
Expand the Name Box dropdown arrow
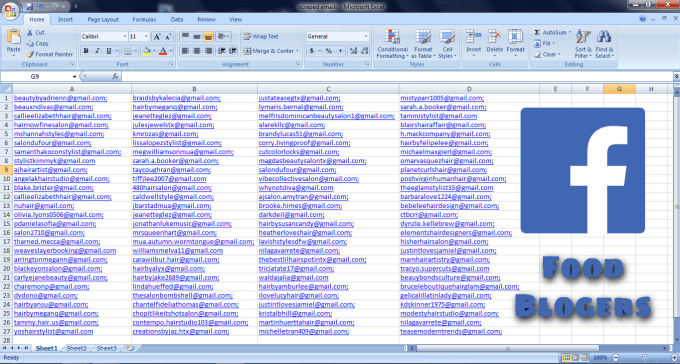pyautogui.click(x=74, y=77)
